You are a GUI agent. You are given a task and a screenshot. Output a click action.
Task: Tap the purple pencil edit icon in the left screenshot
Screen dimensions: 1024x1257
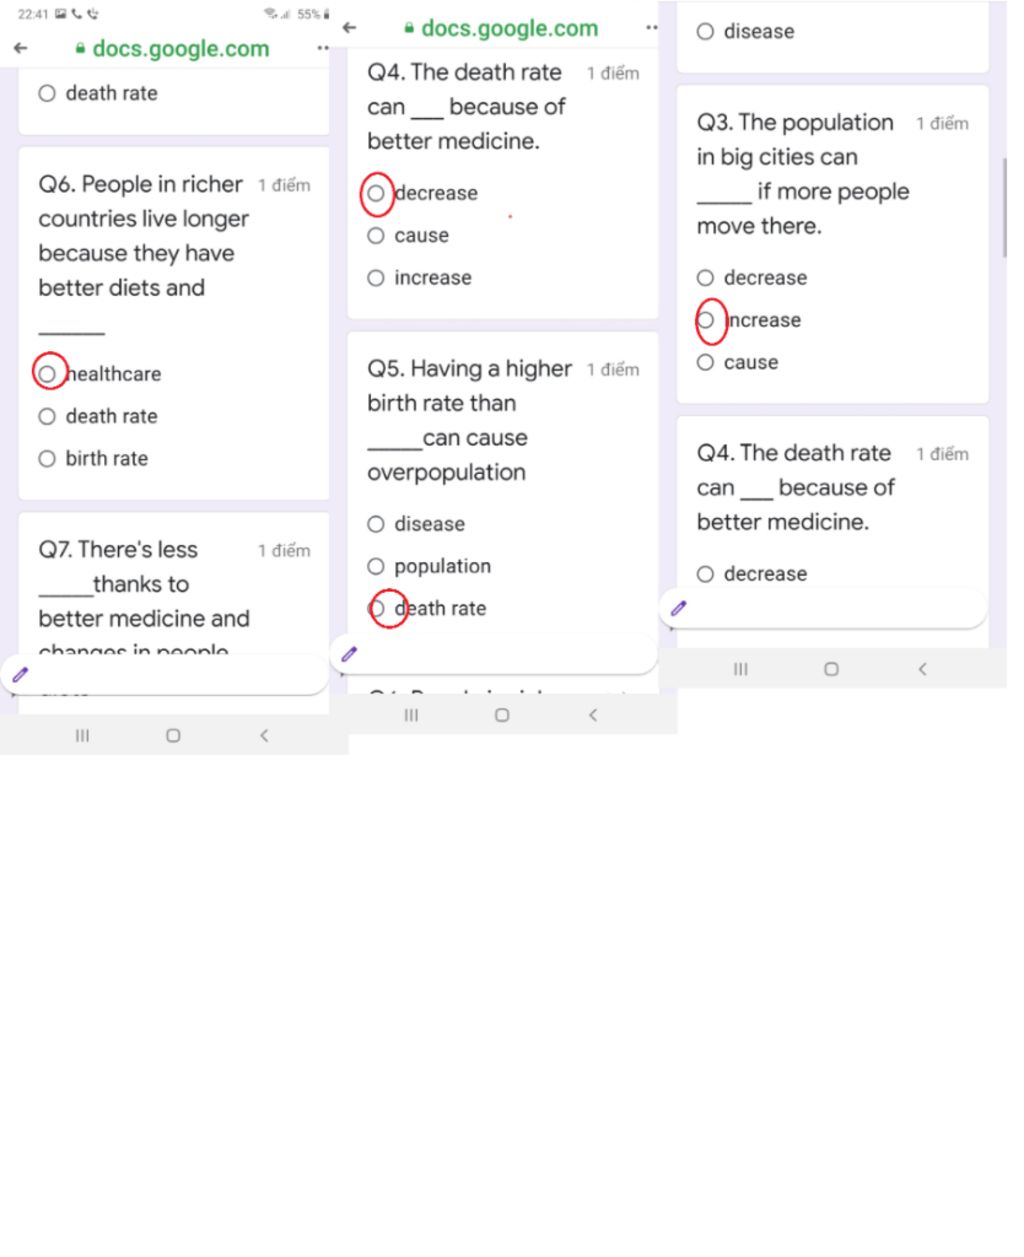tap(20, 675)
